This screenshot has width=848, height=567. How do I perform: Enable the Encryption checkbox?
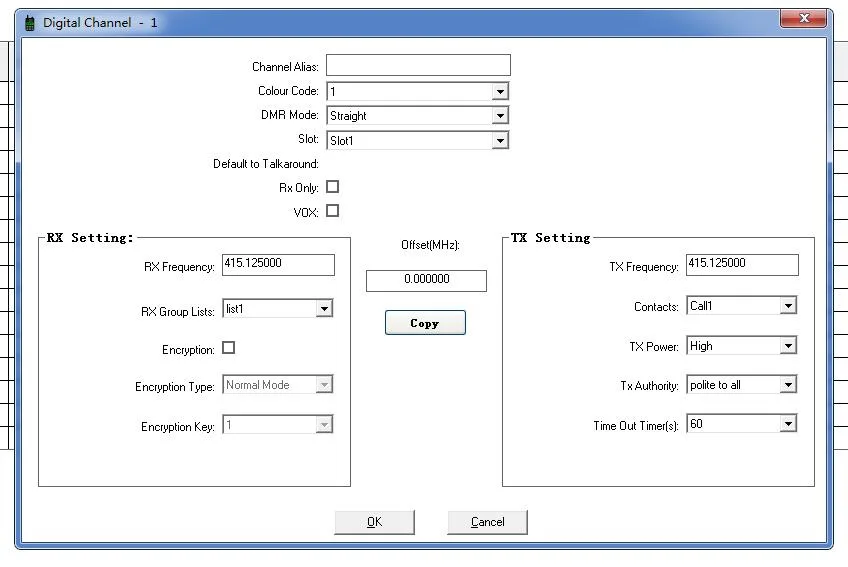click(229, 348)
